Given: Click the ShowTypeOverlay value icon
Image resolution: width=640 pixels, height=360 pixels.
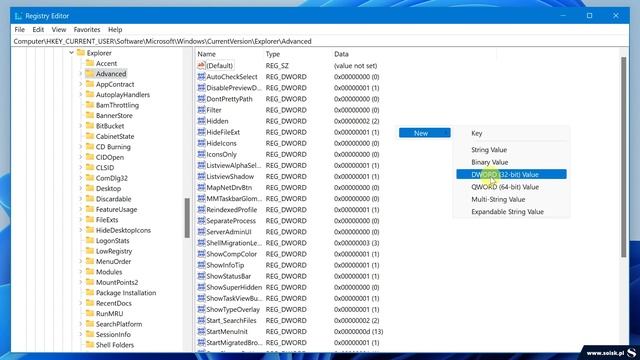Looking at the screenshot, I should pyautogui.click(x=201, y=309).
